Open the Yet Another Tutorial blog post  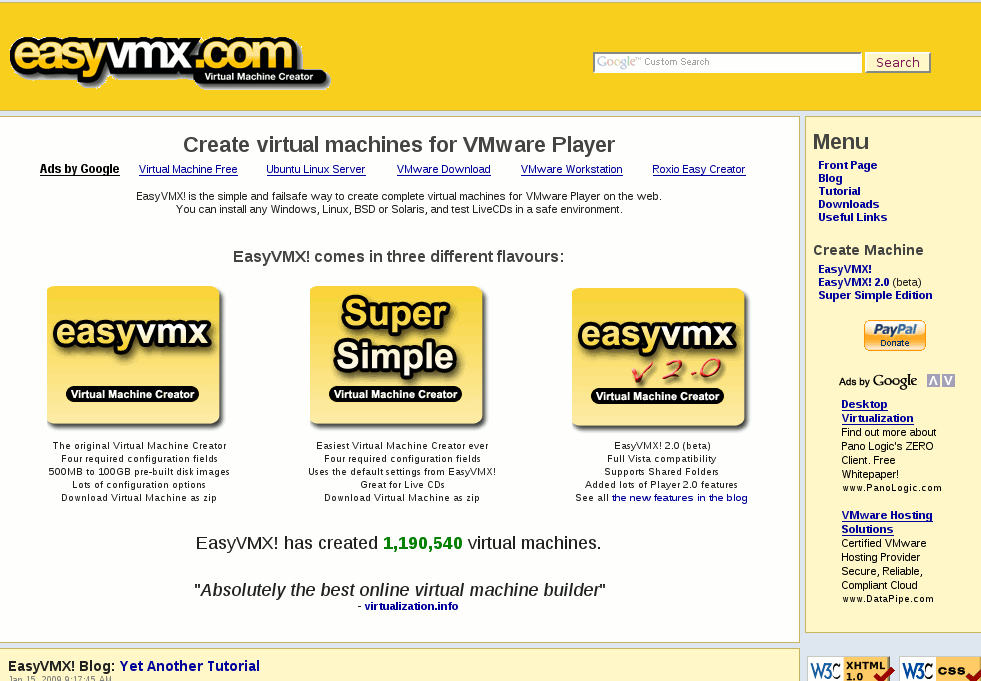189,666
